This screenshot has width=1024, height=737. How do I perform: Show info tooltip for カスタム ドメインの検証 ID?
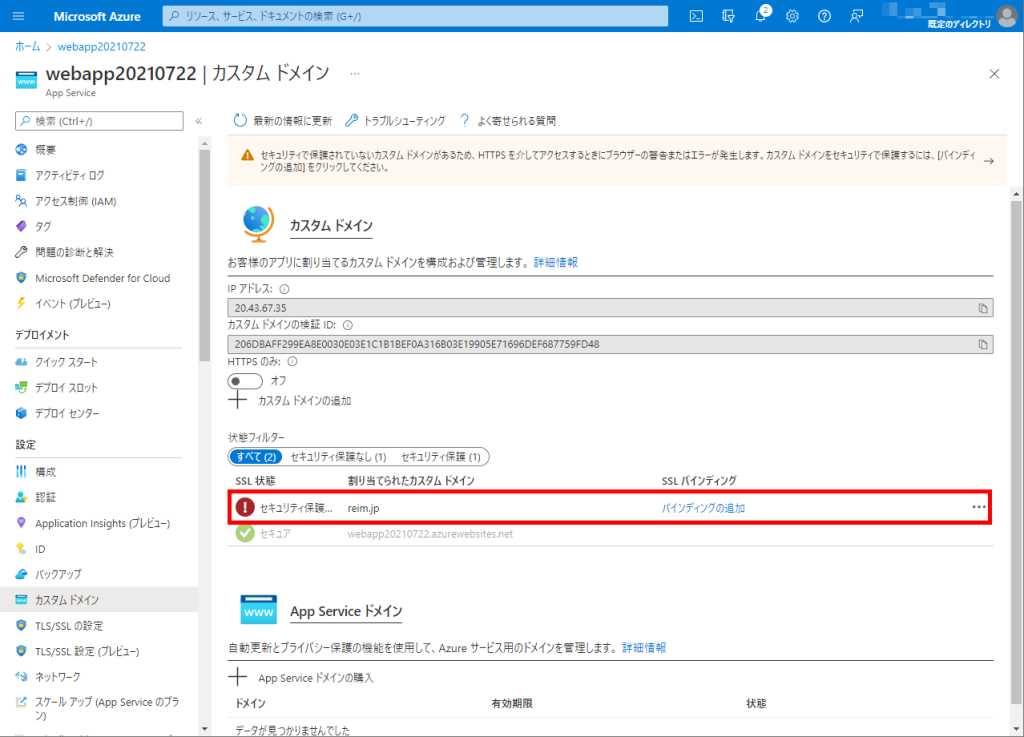pyautogui.click(x=347, y=325)
